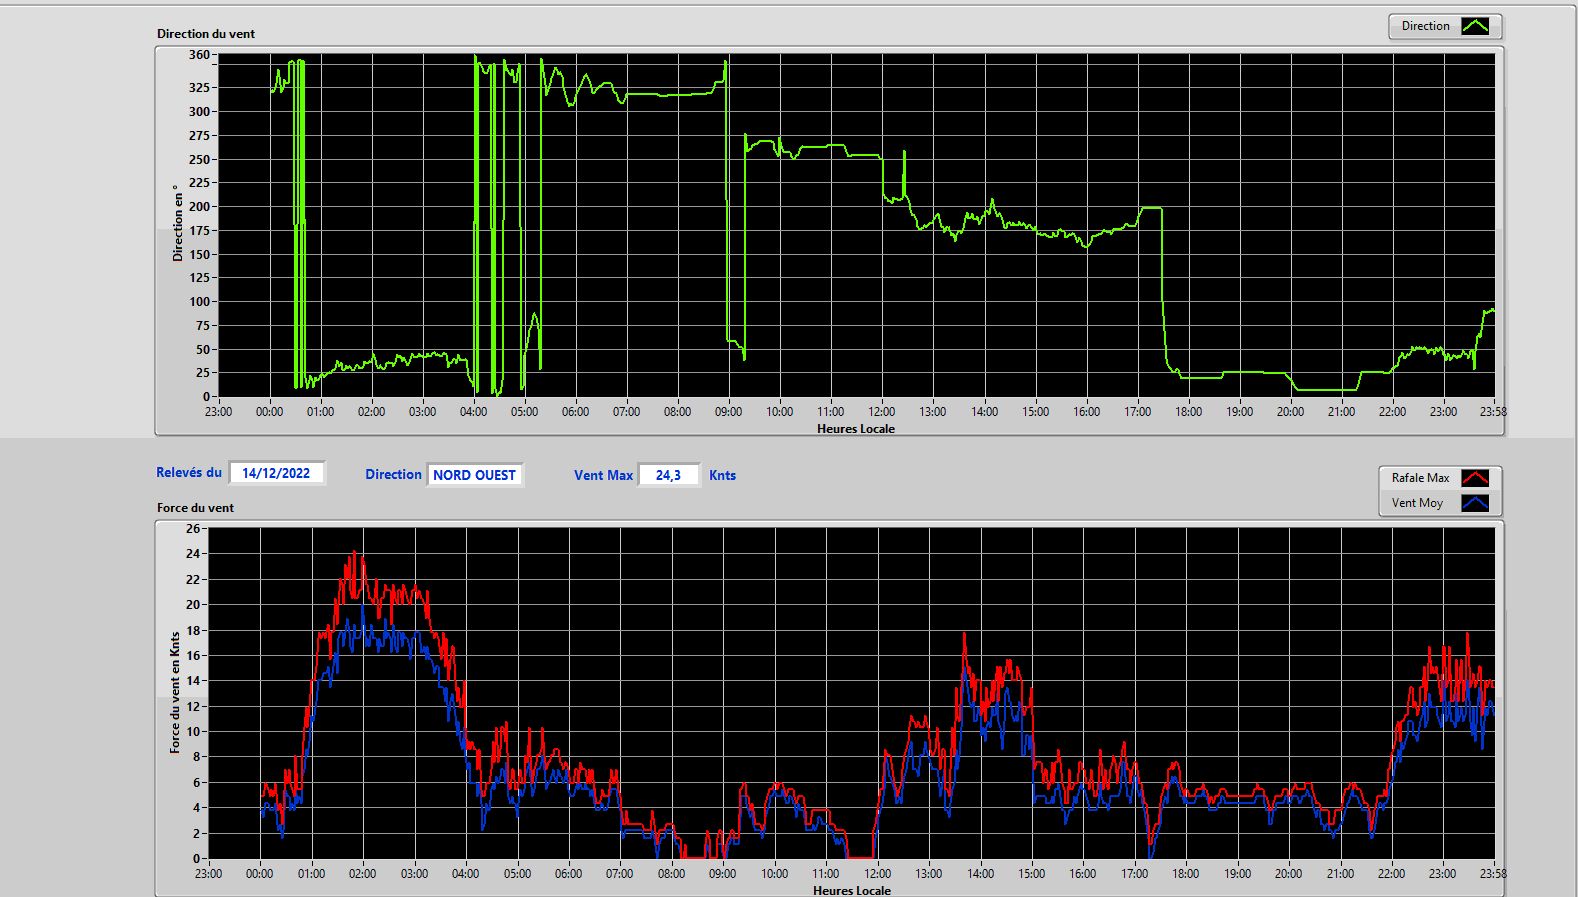Viewport: 1578px width, 897px height.
Task: Click 'Heures Locale' axis label under force chart
Action: 852,890
